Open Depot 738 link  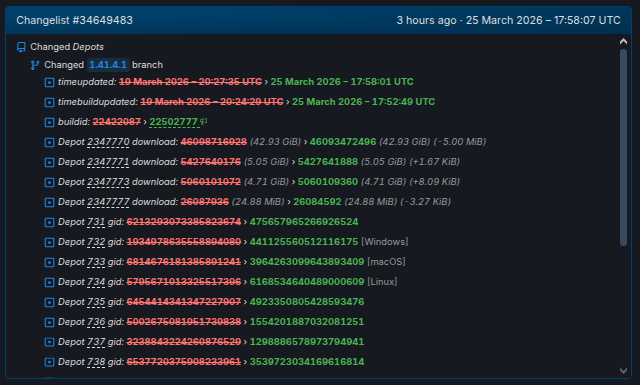tap(96, 362)
